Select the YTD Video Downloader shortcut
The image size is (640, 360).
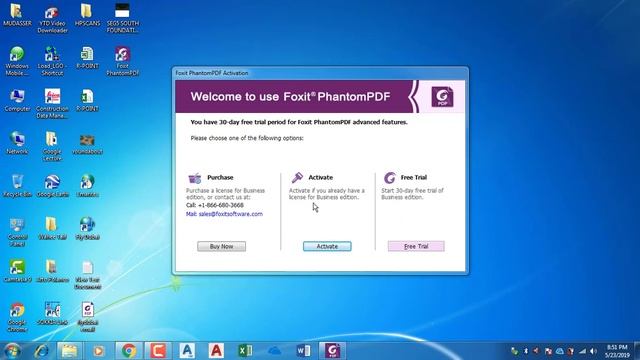pos(52,18)
